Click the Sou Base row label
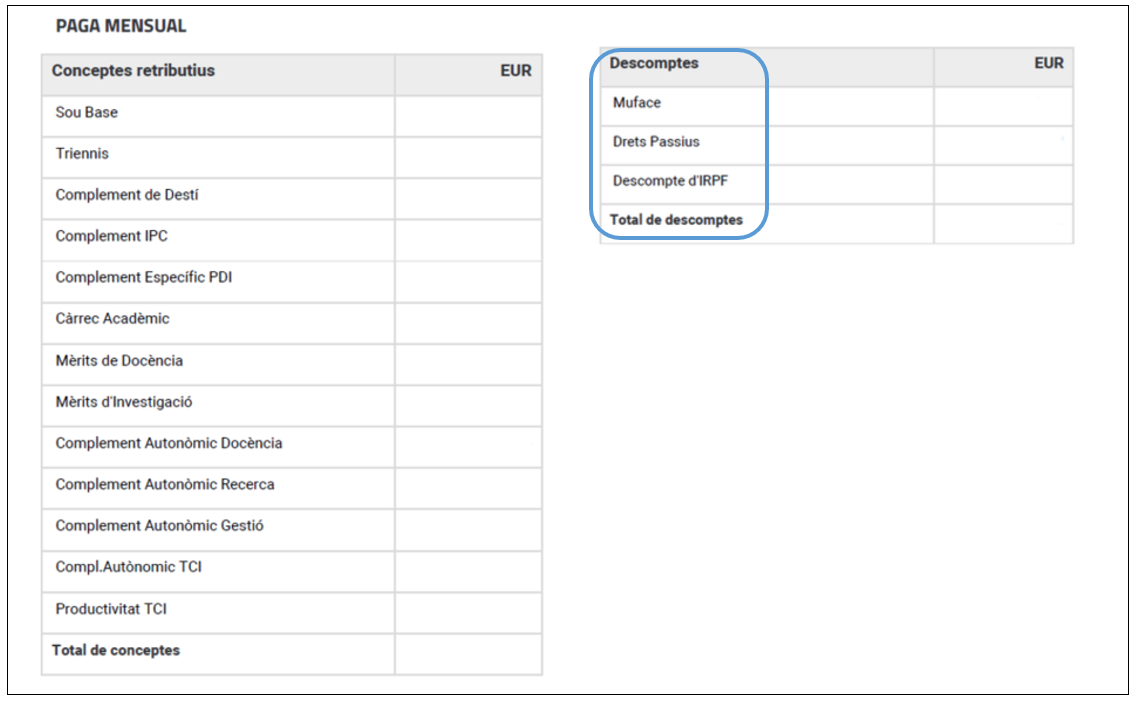This screenshot has height=702, width=1132. click(x=87, y=112)
